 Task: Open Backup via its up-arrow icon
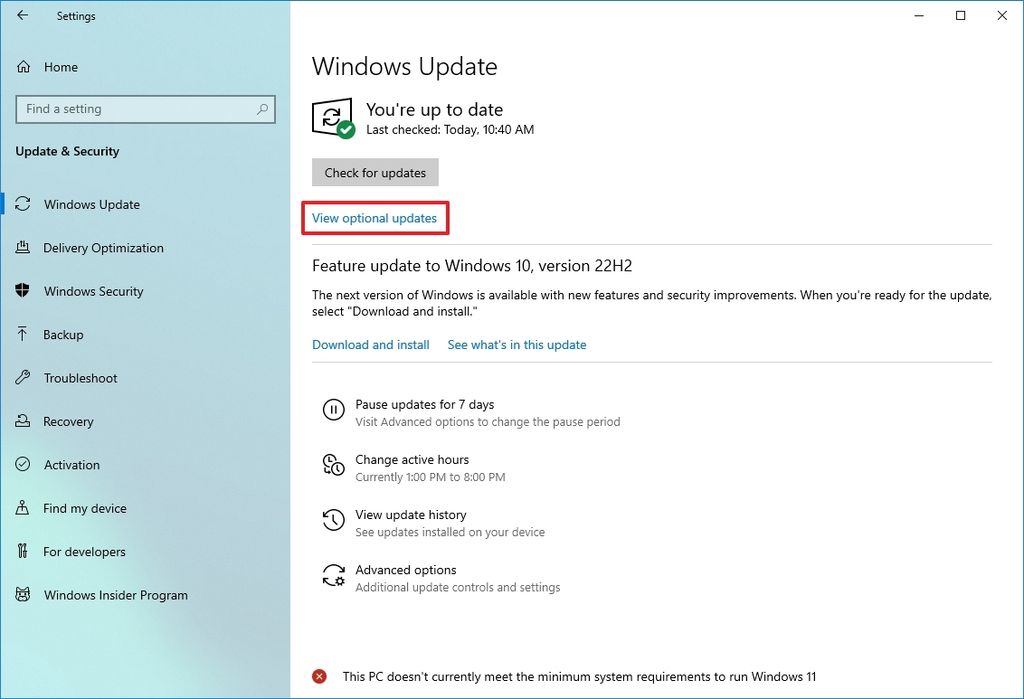pos(23,334)
